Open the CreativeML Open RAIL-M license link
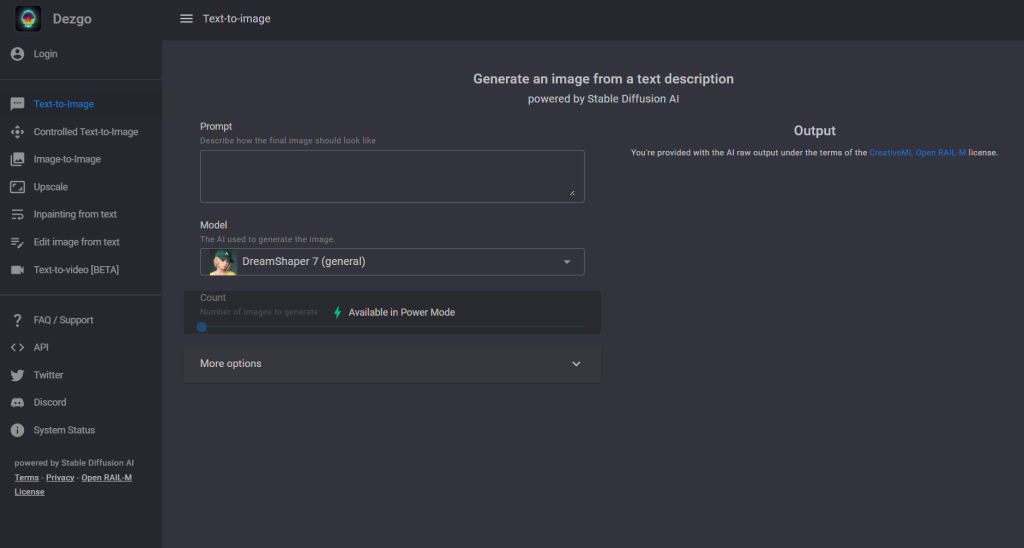1024x548 pixels. point(917,153)
